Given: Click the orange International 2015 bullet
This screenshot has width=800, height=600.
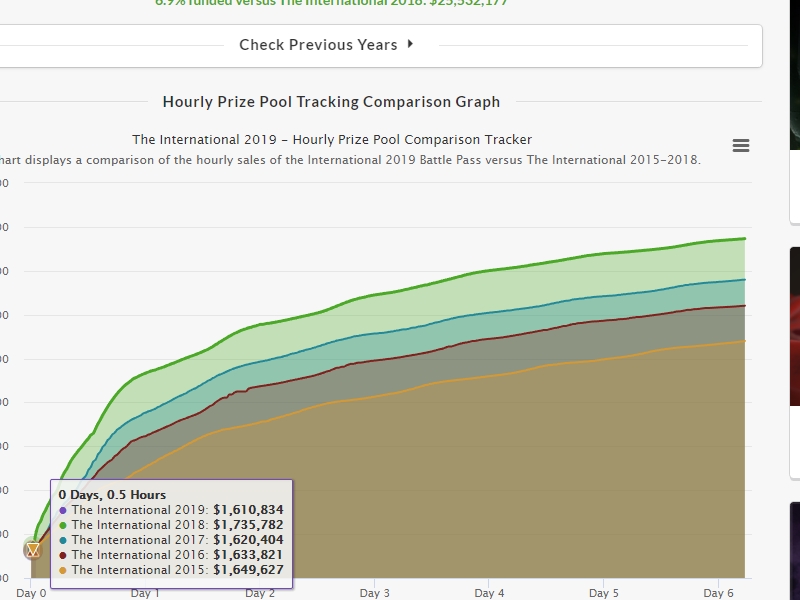Looking at the screenshot, I should pos(63,570).
